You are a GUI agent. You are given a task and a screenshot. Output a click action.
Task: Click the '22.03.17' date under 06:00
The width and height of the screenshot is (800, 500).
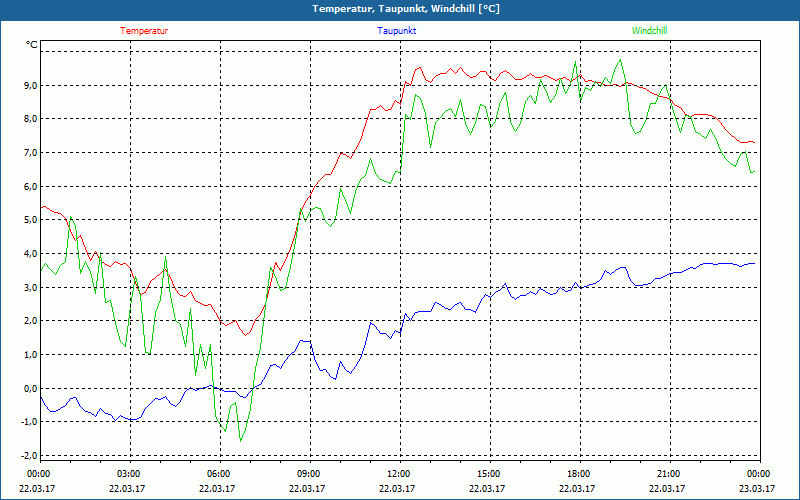coord(217,488)
